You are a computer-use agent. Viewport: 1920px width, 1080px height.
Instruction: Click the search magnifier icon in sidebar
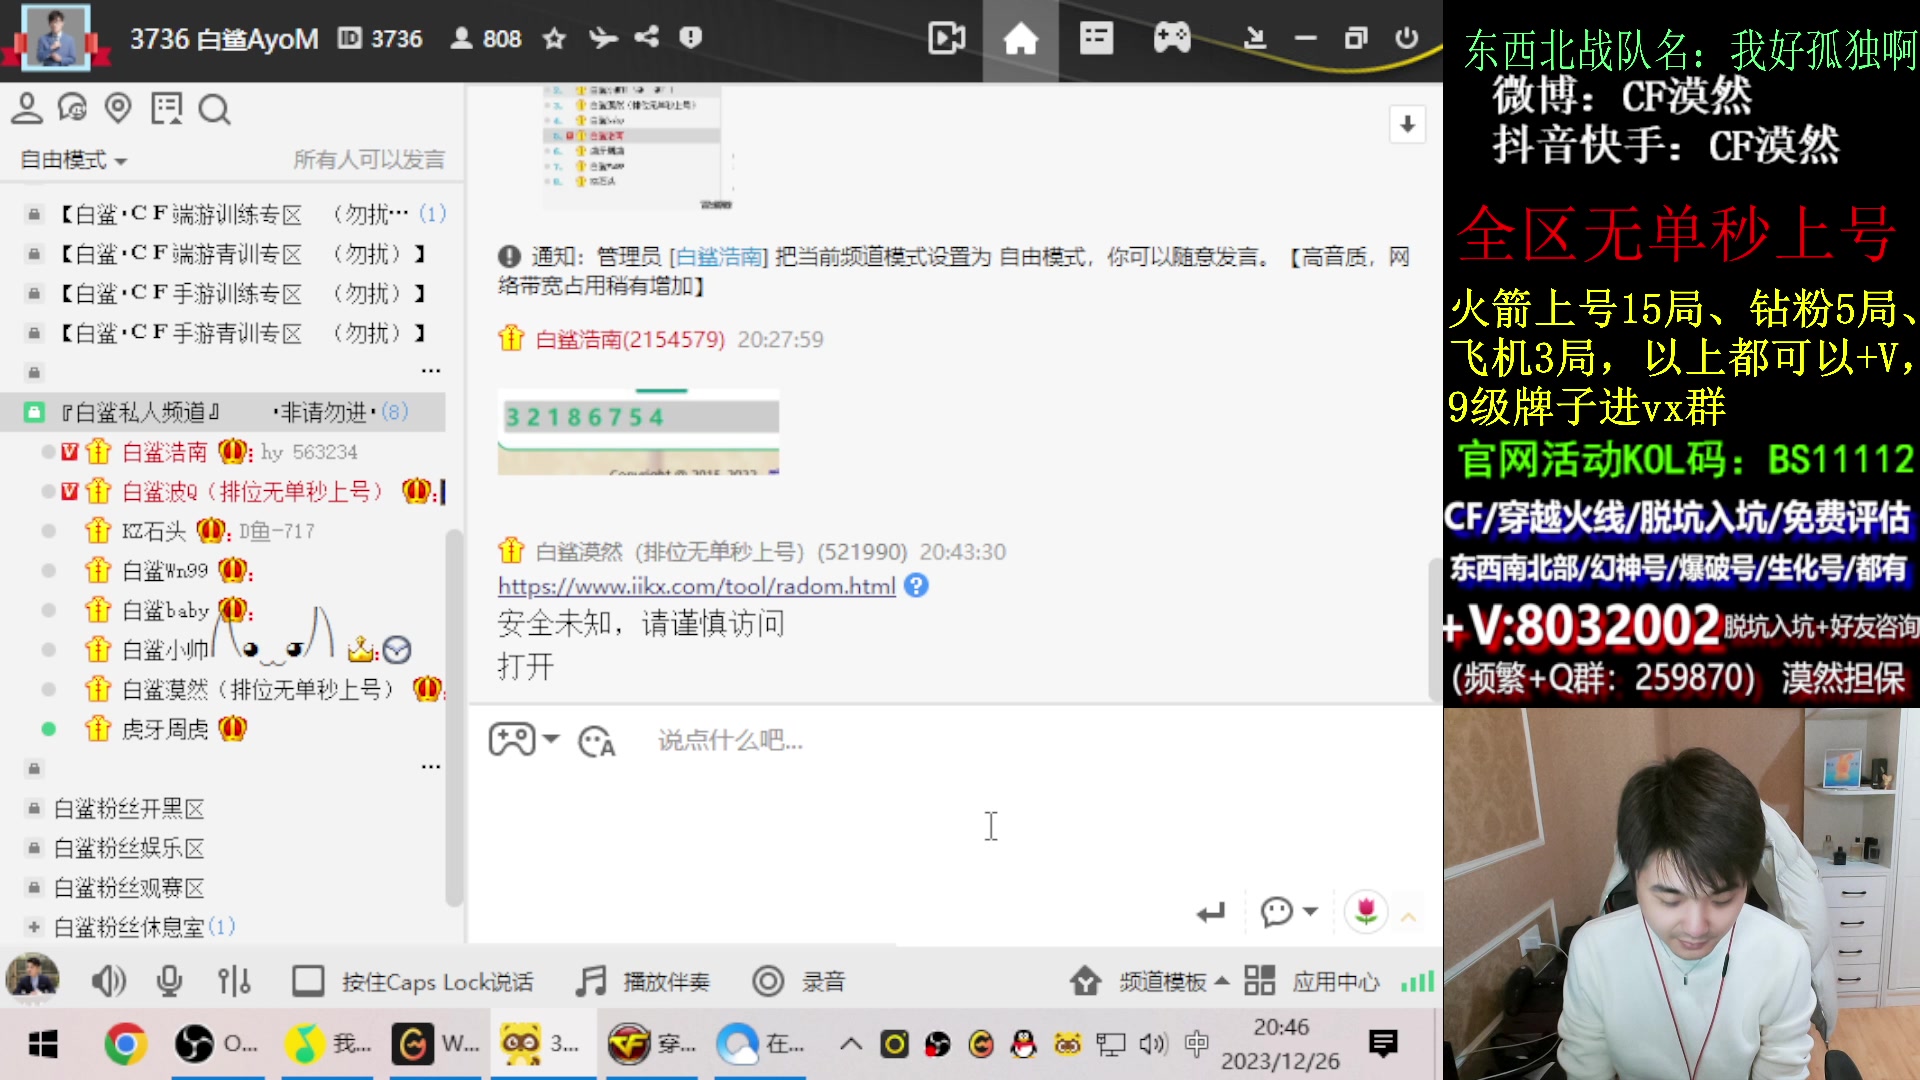pos(214,109)
